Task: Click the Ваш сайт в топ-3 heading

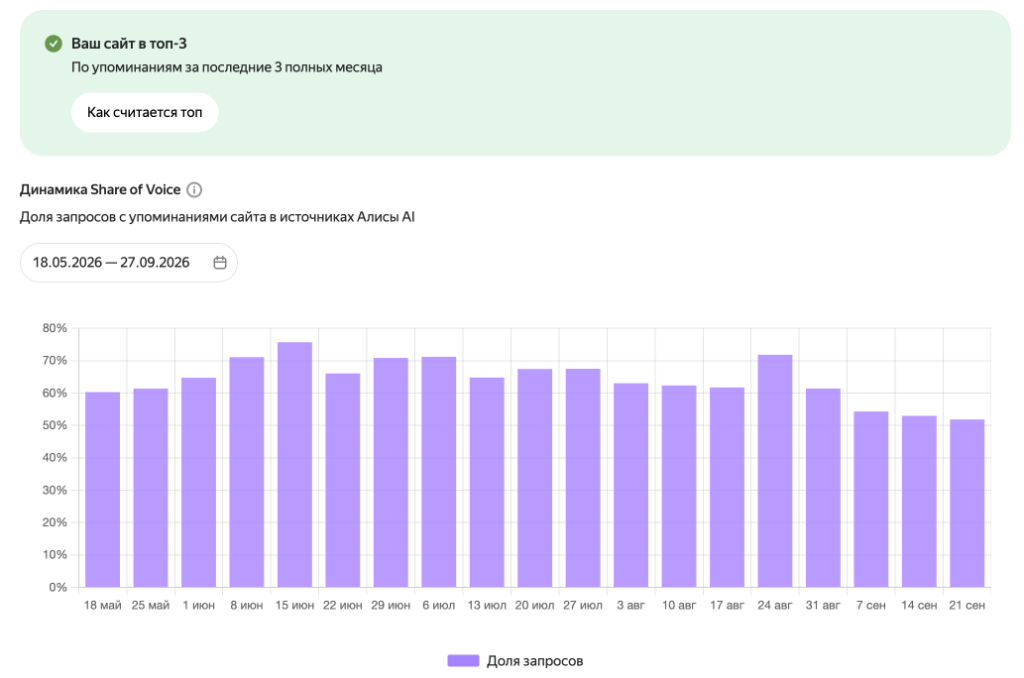Action: (129, 44)
